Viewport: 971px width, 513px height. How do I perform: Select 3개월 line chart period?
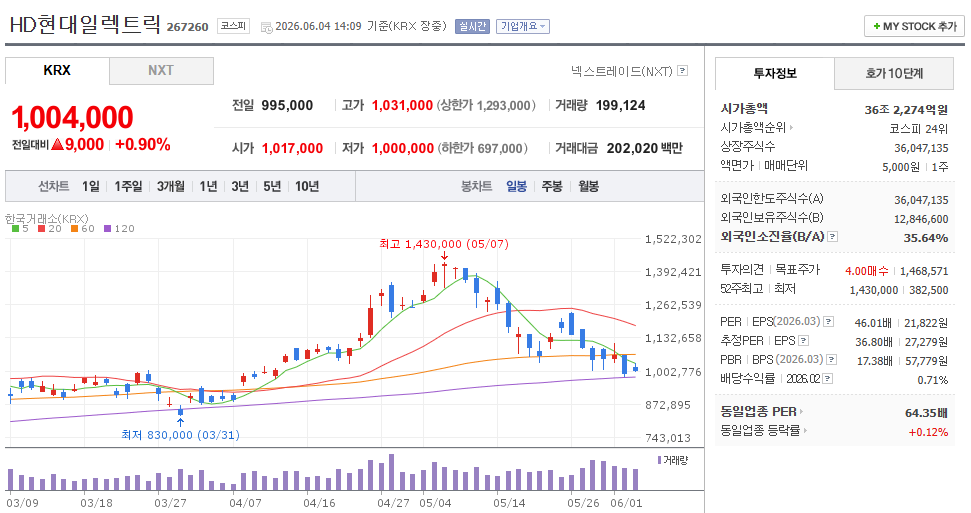point(170,186)
